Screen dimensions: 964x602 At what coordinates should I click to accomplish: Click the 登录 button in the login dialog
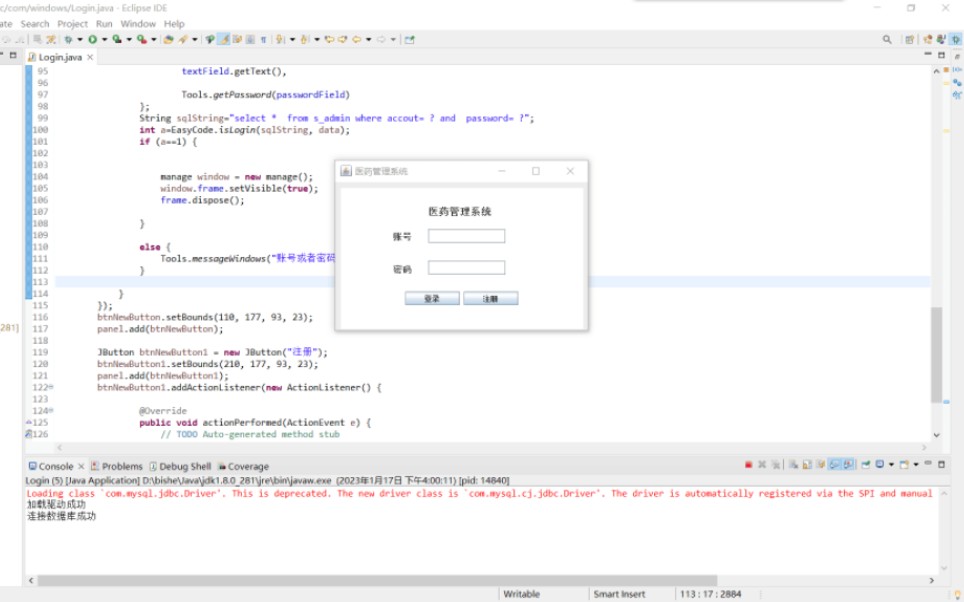point(431,297)
